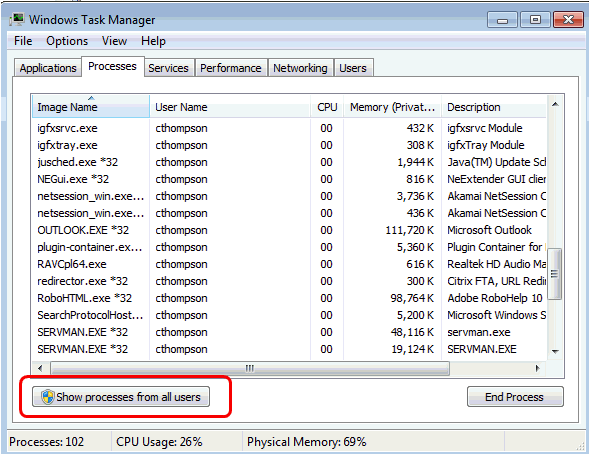The height and width of the screenshot is (454, 589).
Task: Click the Adobe RoboHelp 10 description
Action: (x=495, y=298)
